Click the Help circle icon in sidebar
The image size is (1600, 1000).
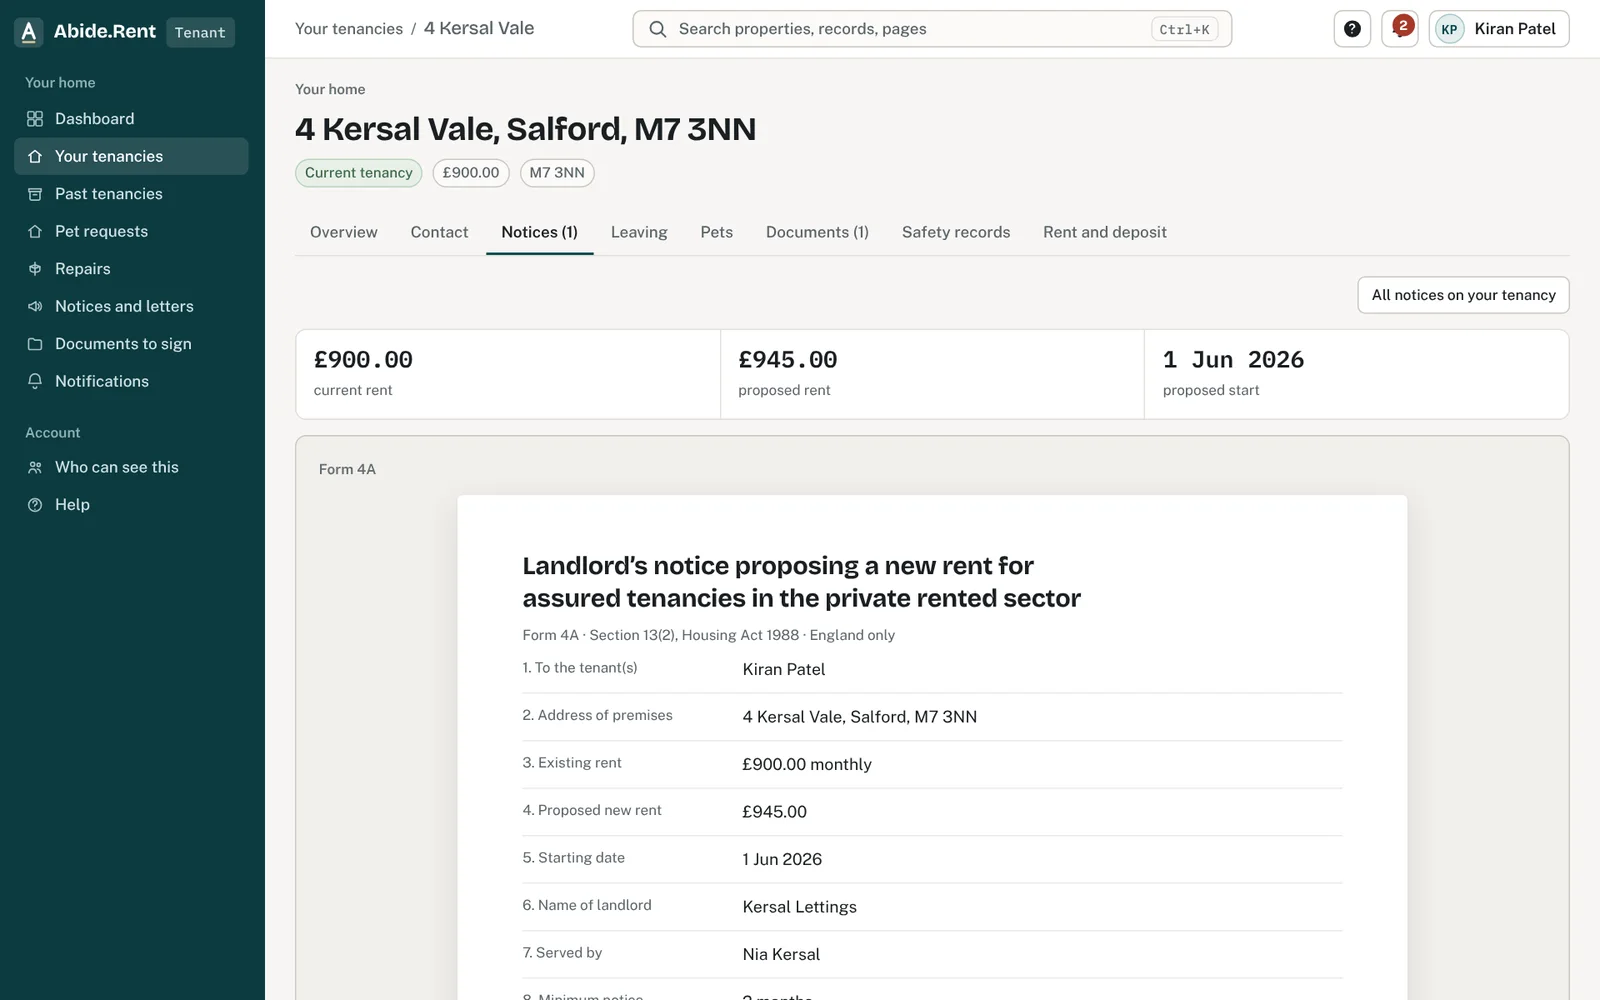pos(35,505)
